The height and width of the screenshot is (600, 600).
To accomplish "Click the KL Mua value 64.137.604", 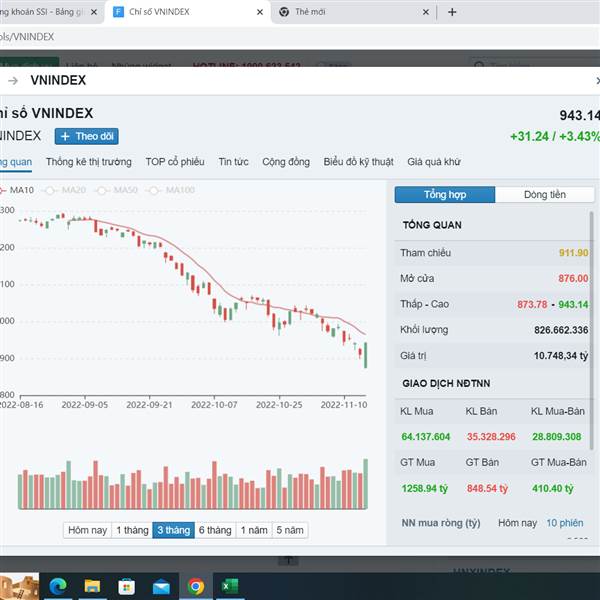I will (426, 437).
